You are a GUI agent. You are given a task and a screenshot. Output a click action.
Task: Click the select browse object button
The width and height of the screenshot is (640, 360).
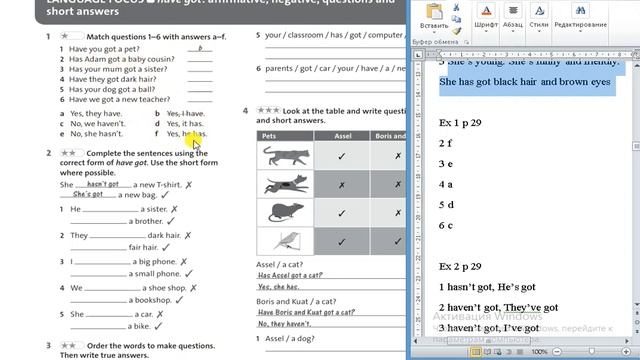tap(636, 322)
